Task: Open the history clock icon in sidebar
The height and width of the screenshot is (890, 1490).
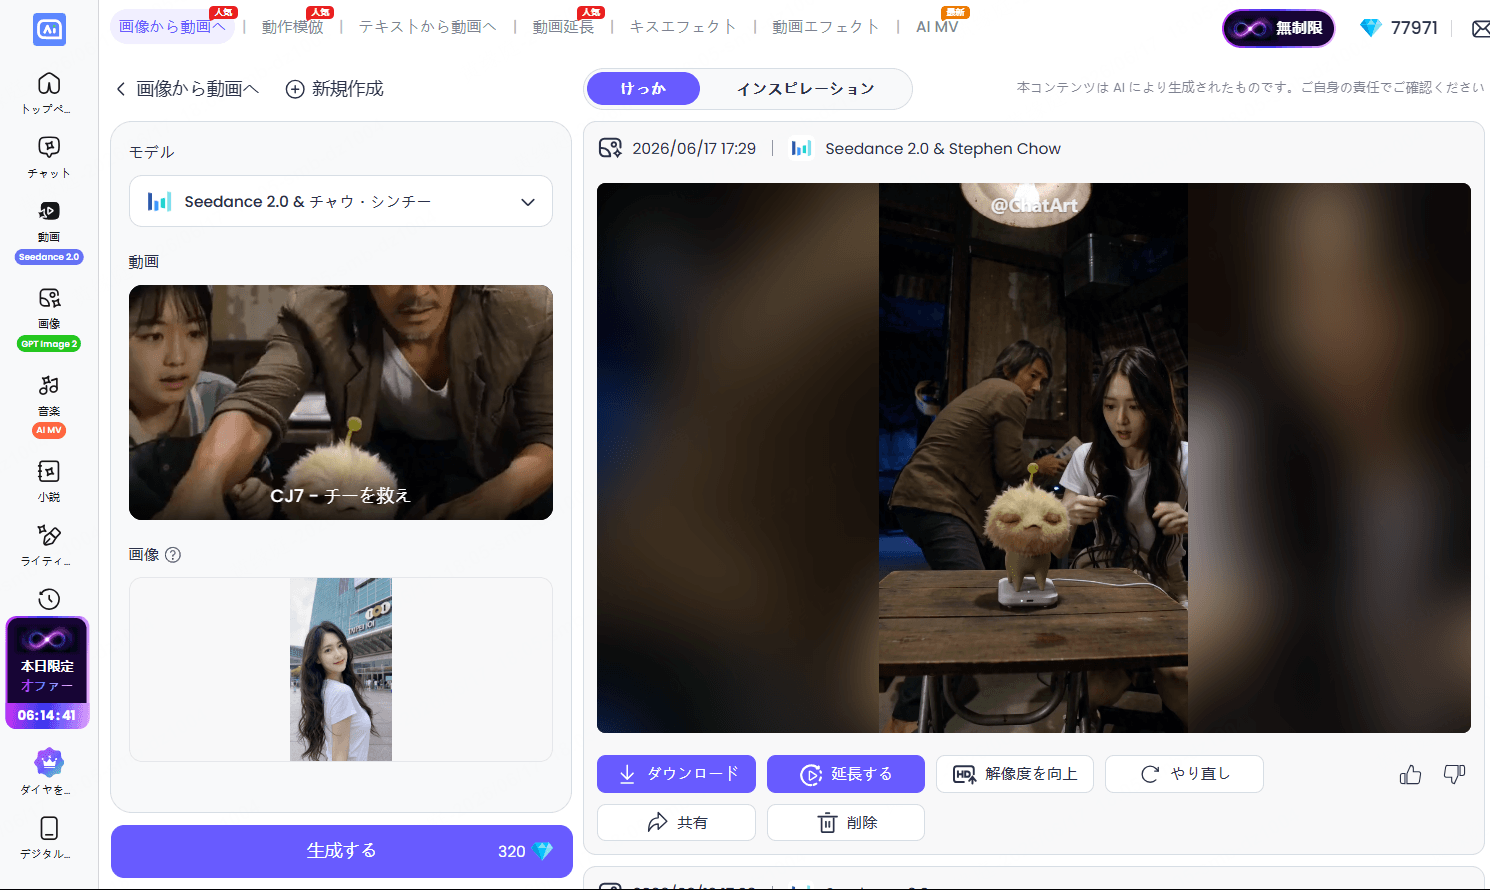Action: click(49, 599)
